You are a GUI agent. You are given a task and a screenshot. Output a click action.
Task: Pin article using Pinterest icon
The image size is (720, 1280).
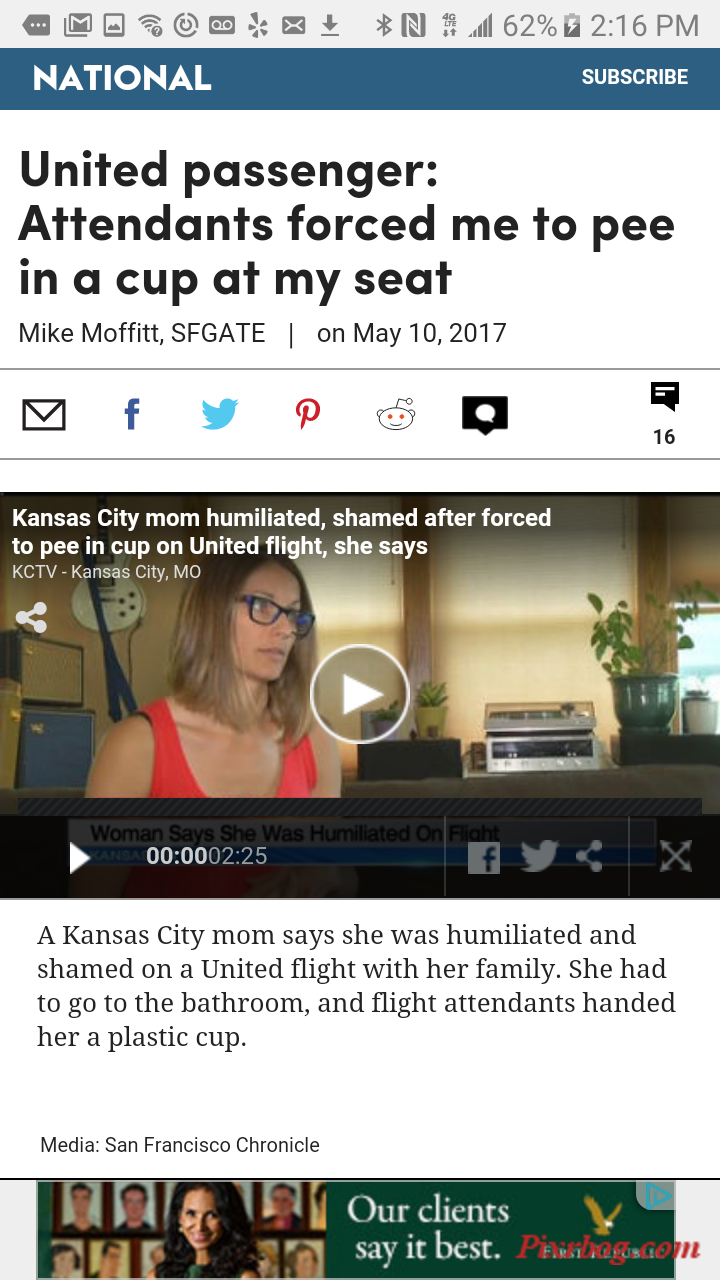pos(308,414)
